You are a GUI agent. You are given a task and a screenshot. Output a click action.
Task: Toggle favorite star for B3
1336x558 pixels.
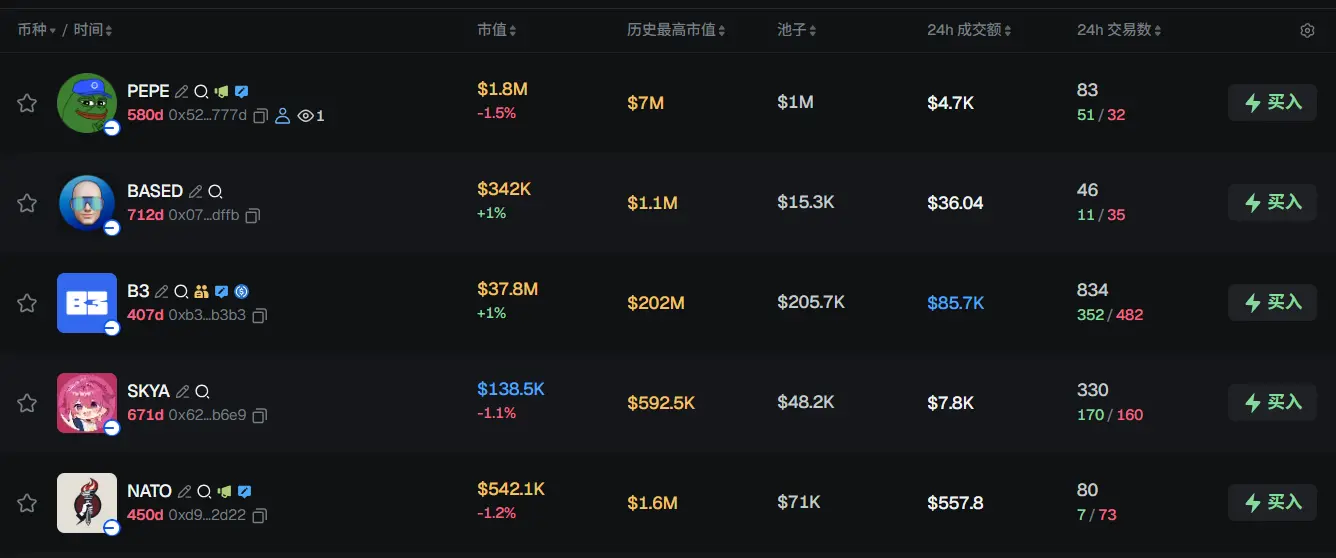(x=27, y=303)
